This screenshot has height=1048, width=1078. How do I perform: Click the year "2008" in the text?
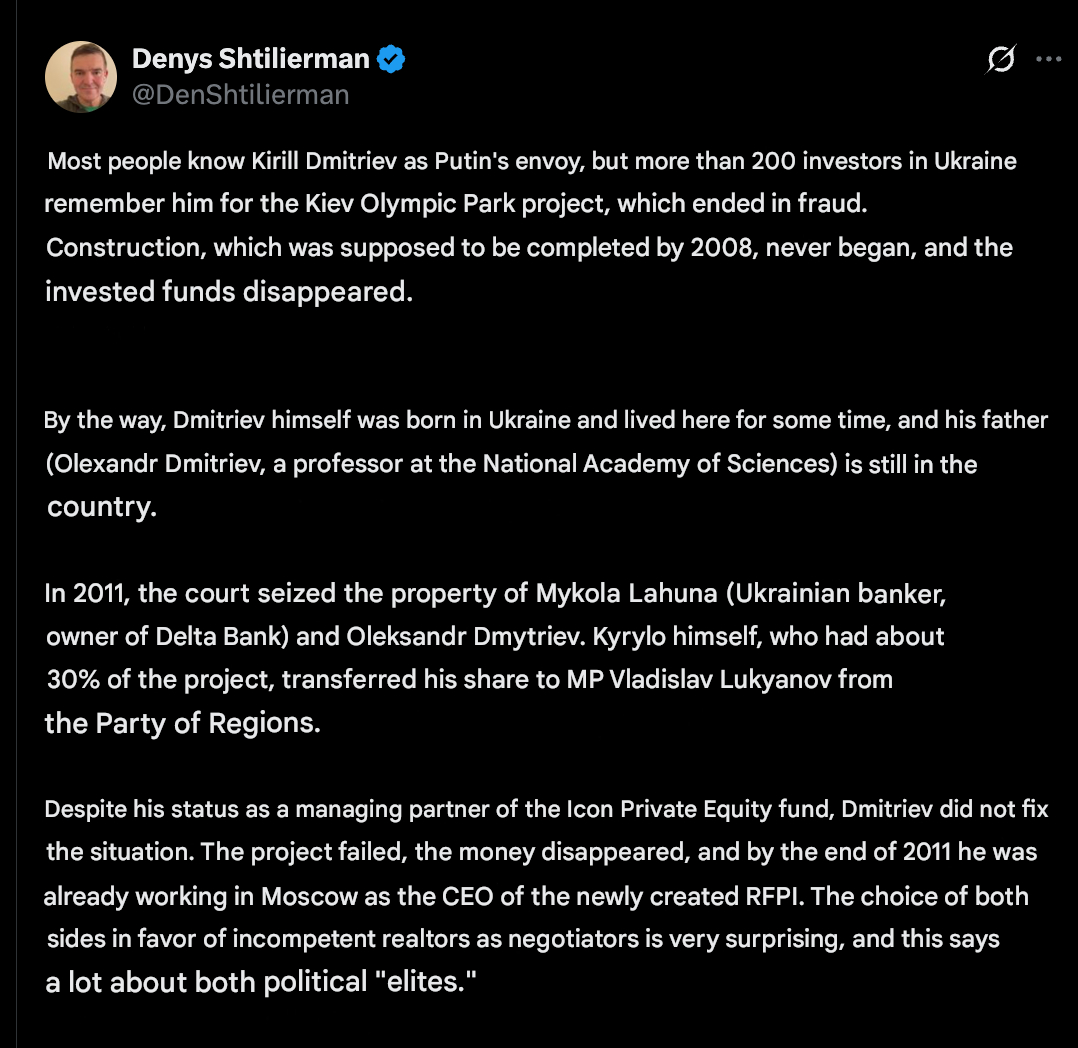pyautogui.click(x=718, y=247)
